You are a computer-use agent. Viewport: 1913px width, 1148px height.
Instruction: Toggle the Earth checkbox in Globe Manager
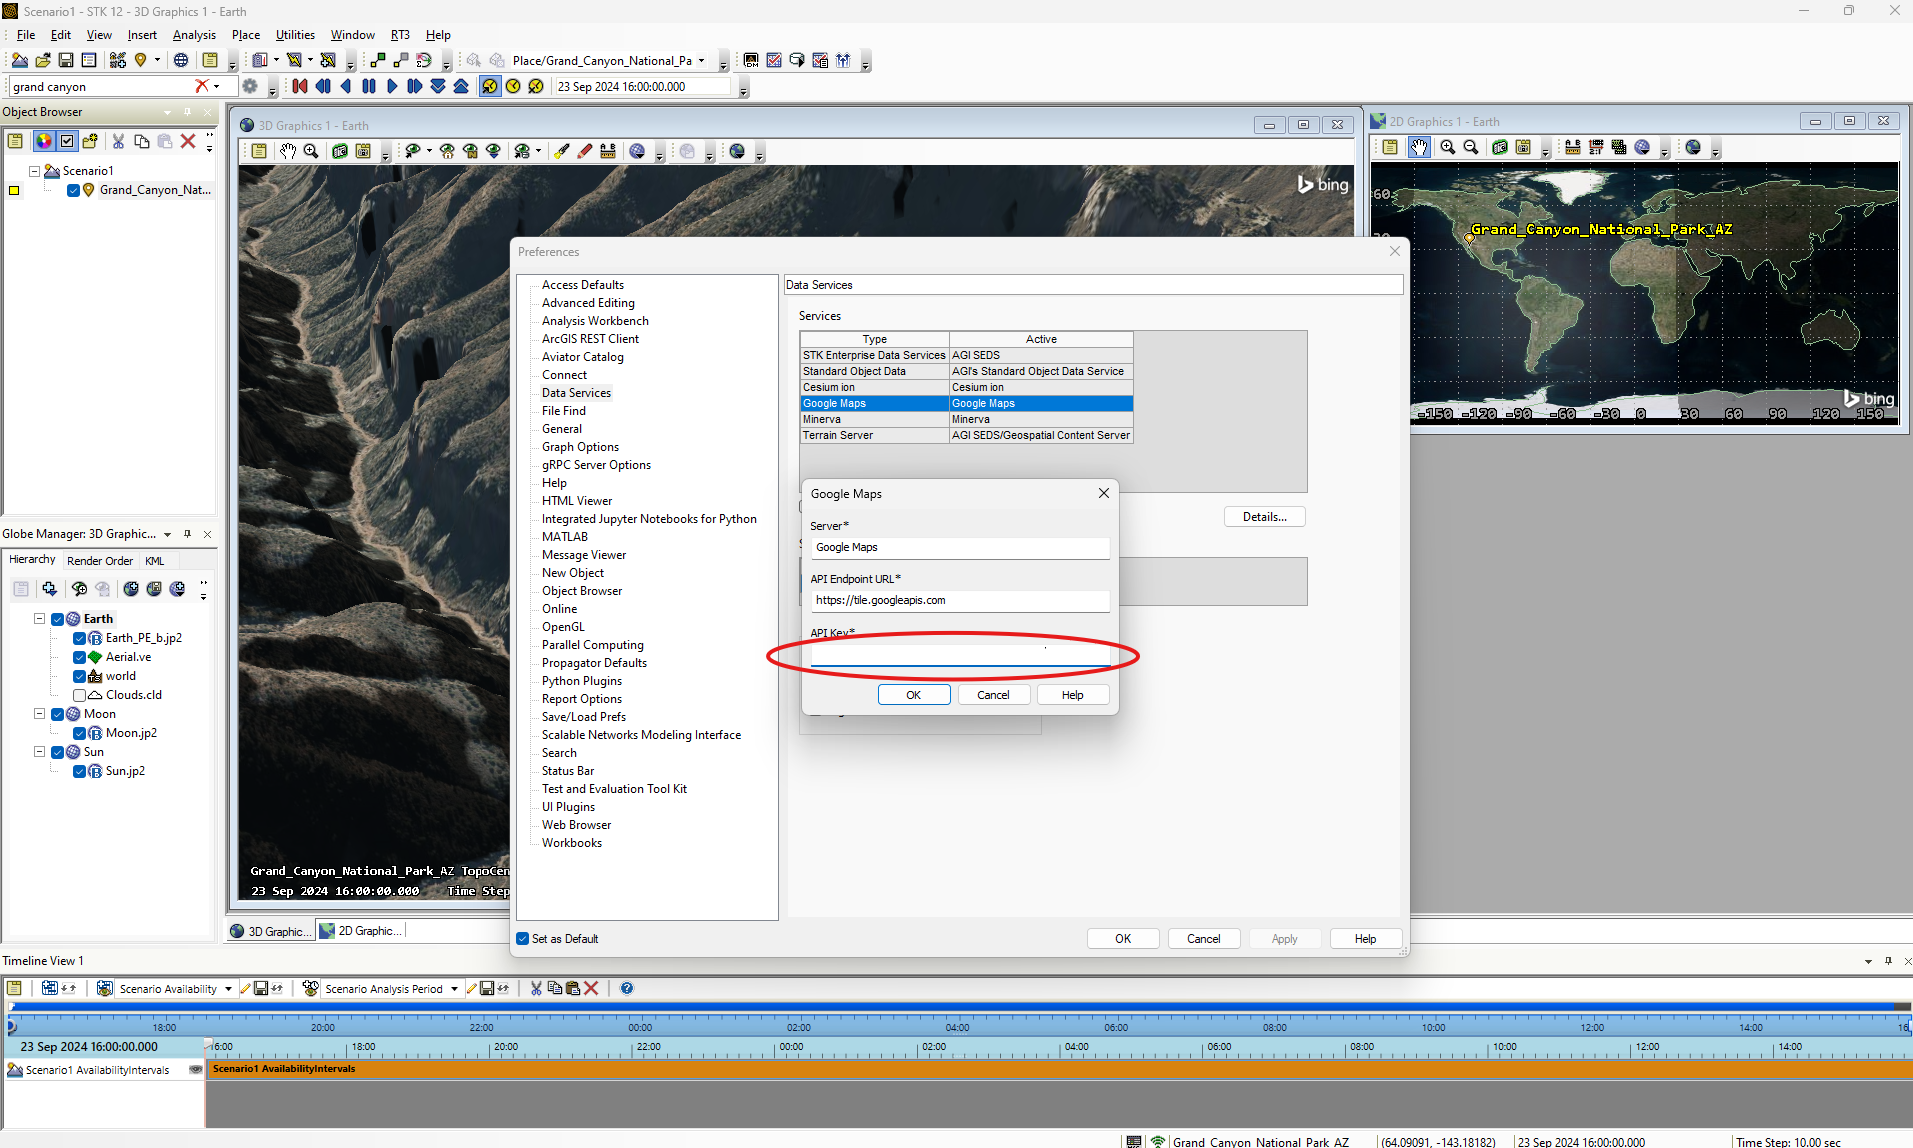57,619
